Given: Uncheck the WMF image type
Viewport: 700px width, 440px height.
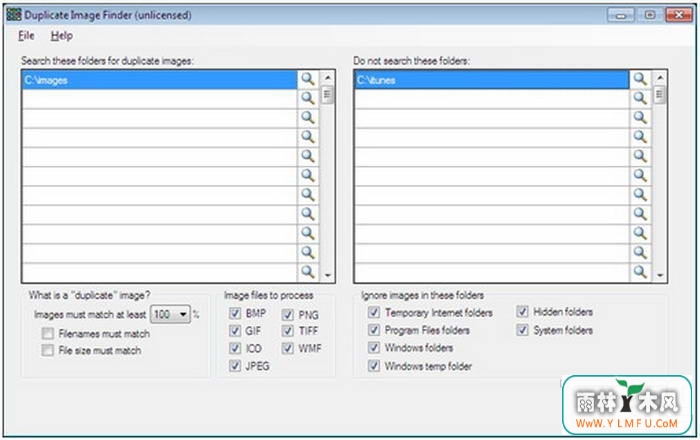Looking at the screenshot, I should point(288,348).
